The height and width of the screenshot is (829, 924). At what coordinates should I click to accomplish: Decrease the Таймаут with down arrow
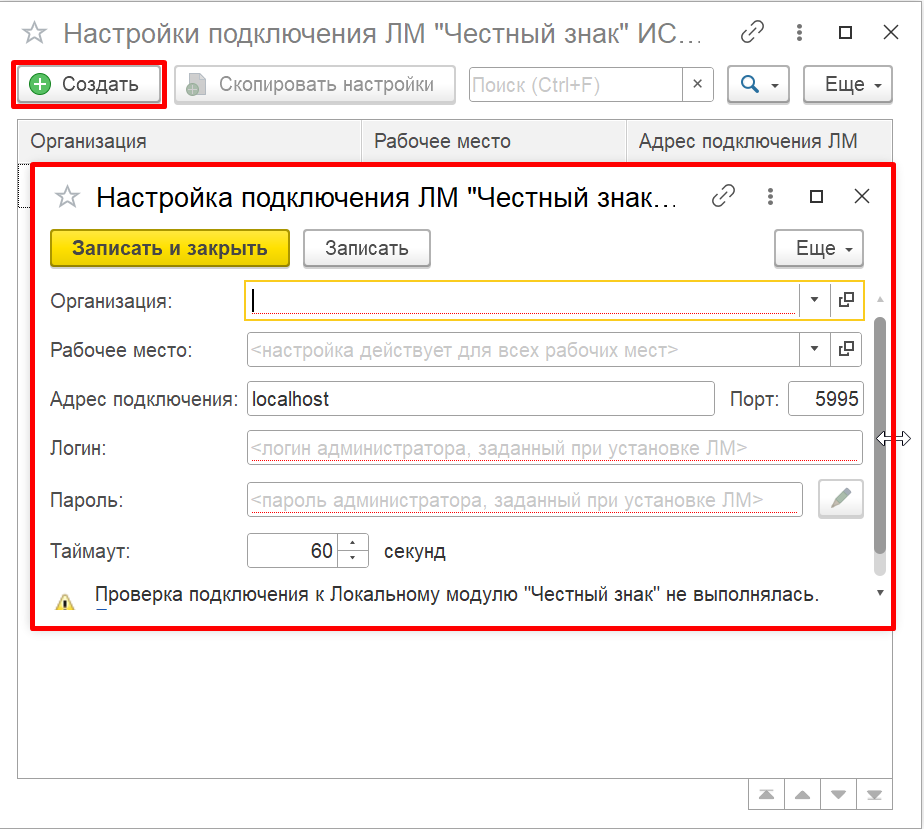(x=353, y=559)
